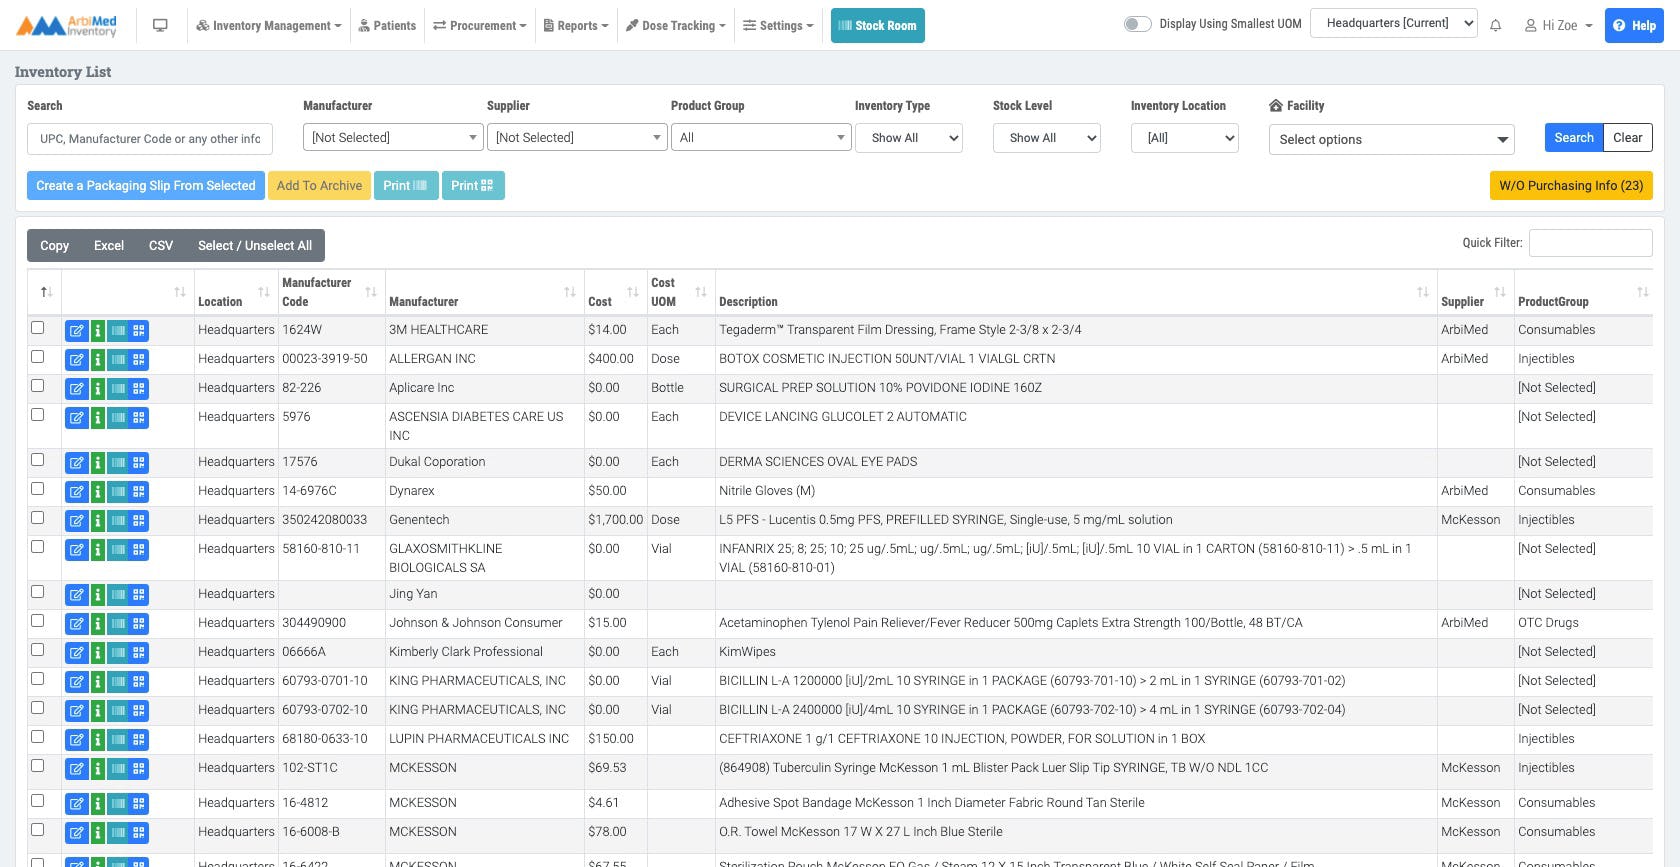Screen dimensions: 1680x867
Task: Click Create a Packaging Slip From Selected
Action: pos(146,186)
